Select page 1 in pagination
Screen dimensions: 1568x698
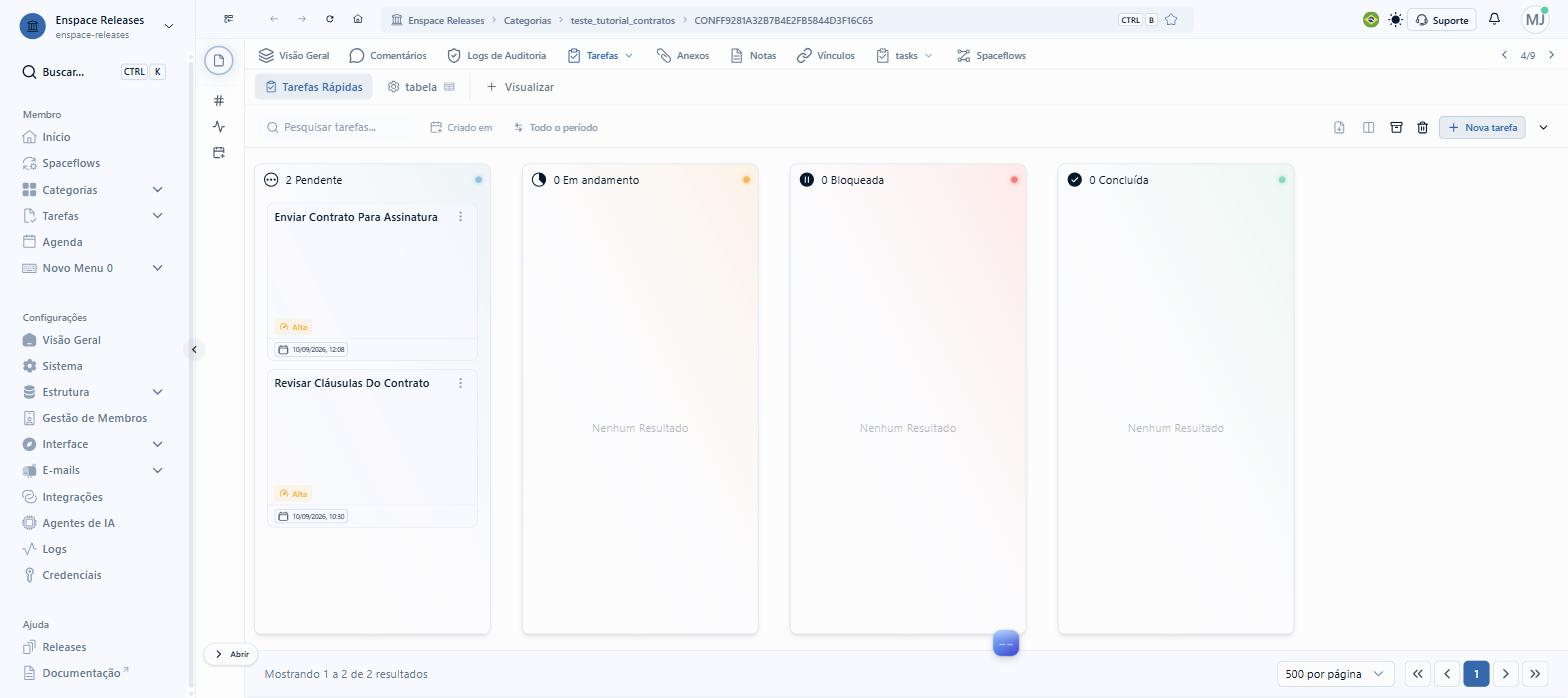1476,674
